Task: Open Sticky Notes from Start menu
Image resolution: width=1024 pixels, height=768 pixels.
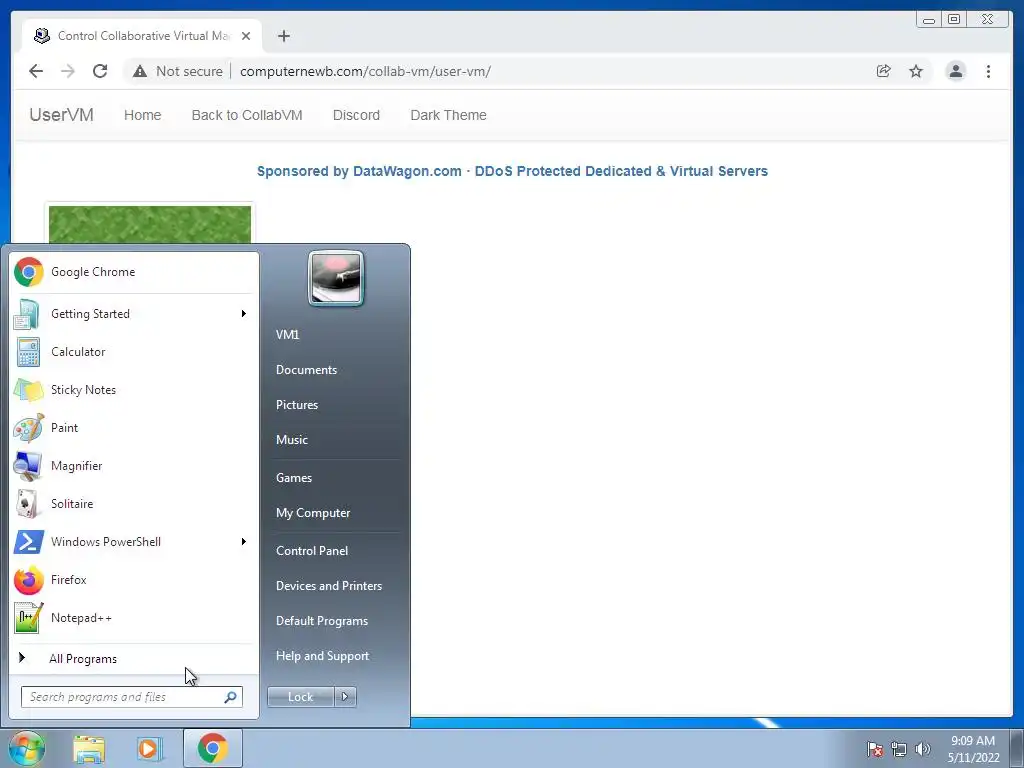Action: 133,390
